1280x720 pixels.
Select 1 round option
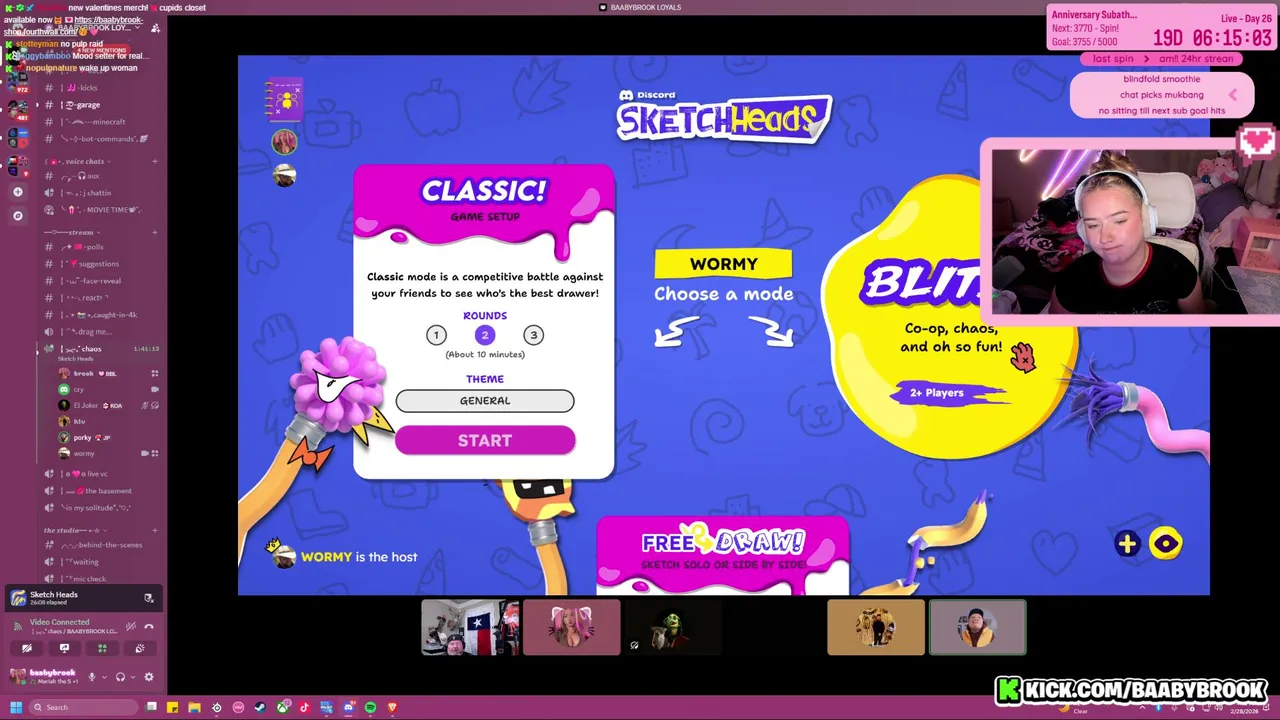click(436, 335)
